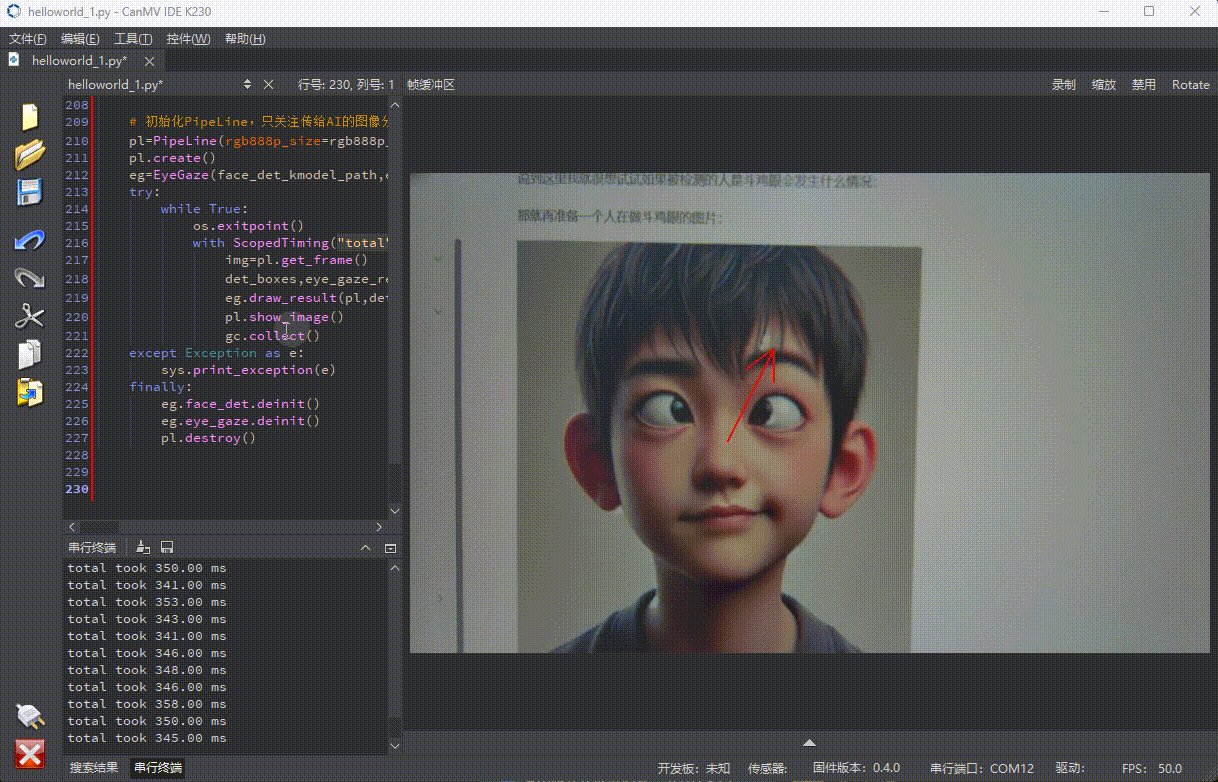The height and width of the screenshot is (782, 1218).
Task: Click the editor horizontal scroll-right arrow
Action: click(x=379, y=527)
